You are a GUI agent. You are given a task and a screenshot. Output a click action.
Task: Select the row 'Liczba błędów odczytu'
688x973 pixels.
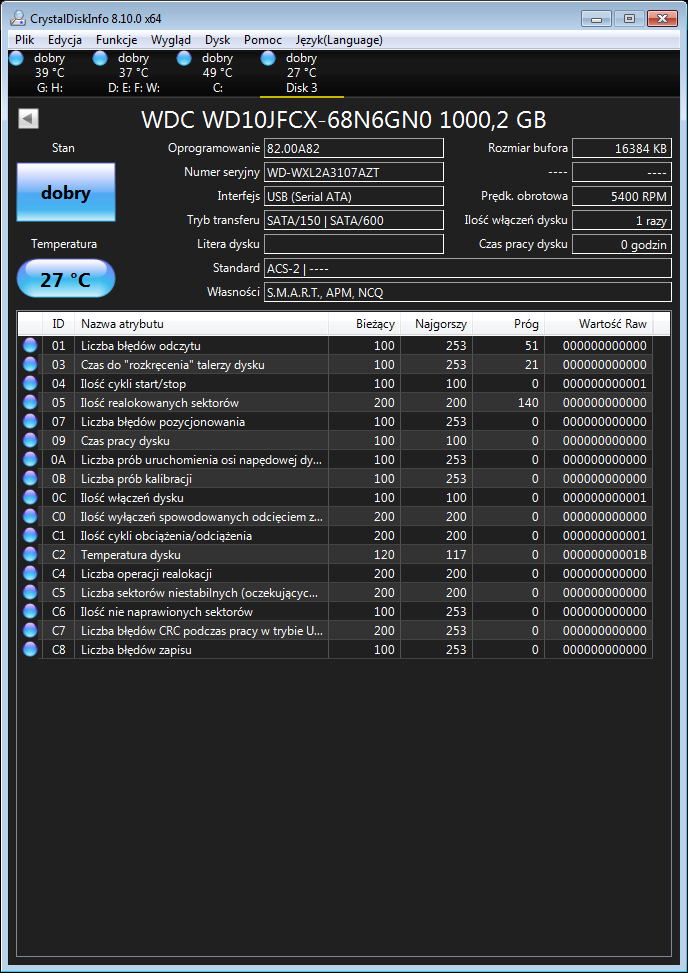click(x=335, y=346)
